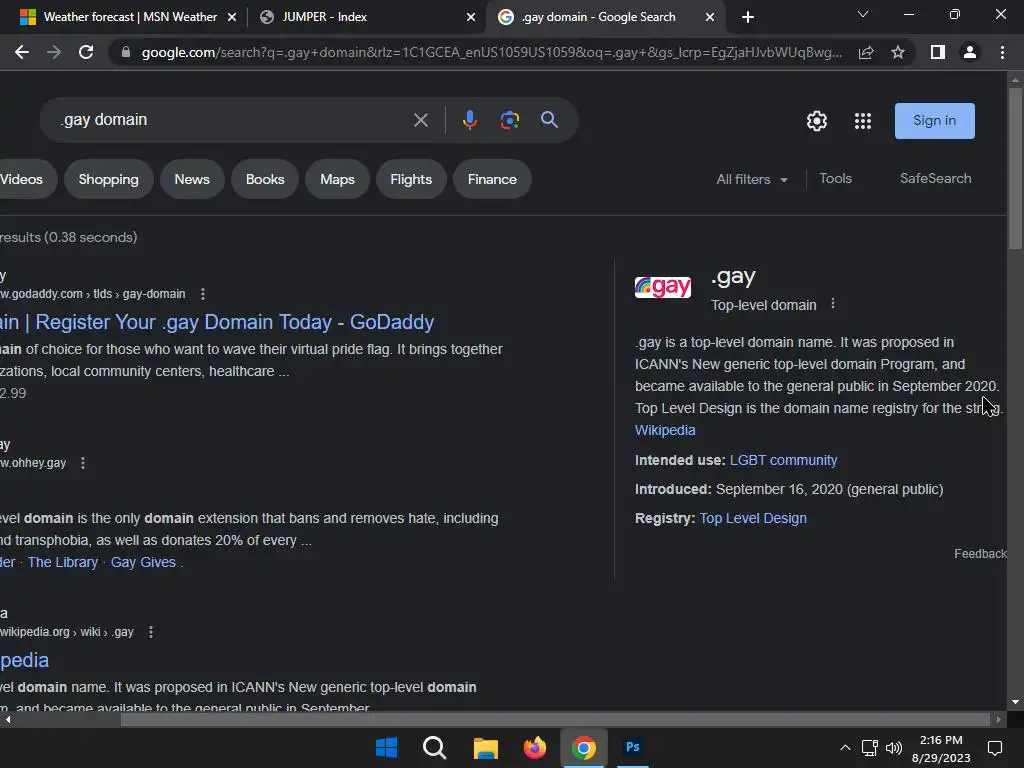Open Firefox from taskbar

coord(535,747)
